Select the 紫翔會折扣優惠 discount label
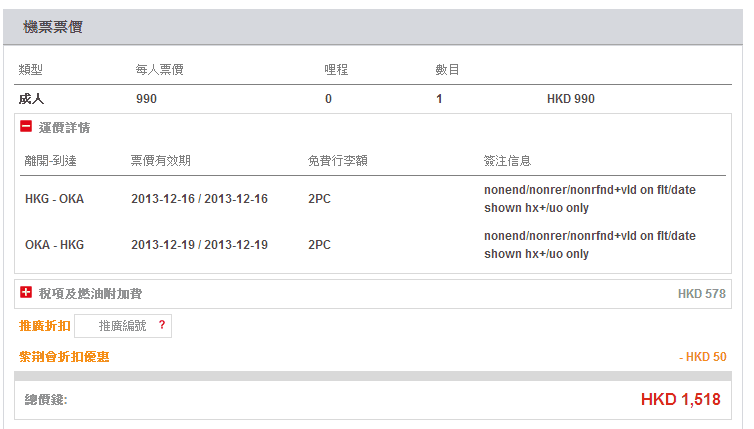 click(x=64, y=356)
